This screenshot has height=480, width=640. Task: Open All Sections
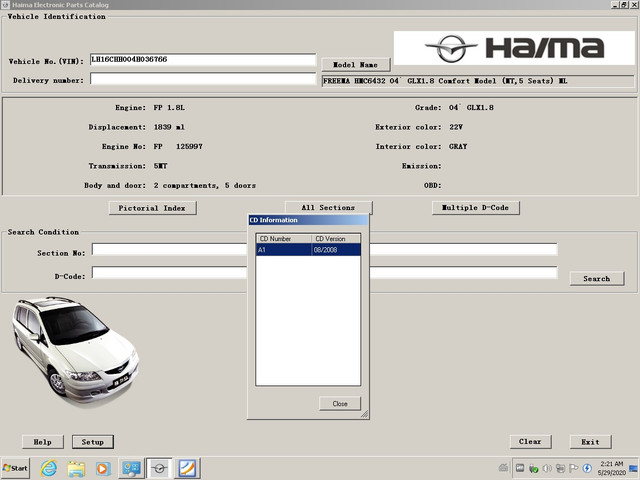tap(328, 208)
